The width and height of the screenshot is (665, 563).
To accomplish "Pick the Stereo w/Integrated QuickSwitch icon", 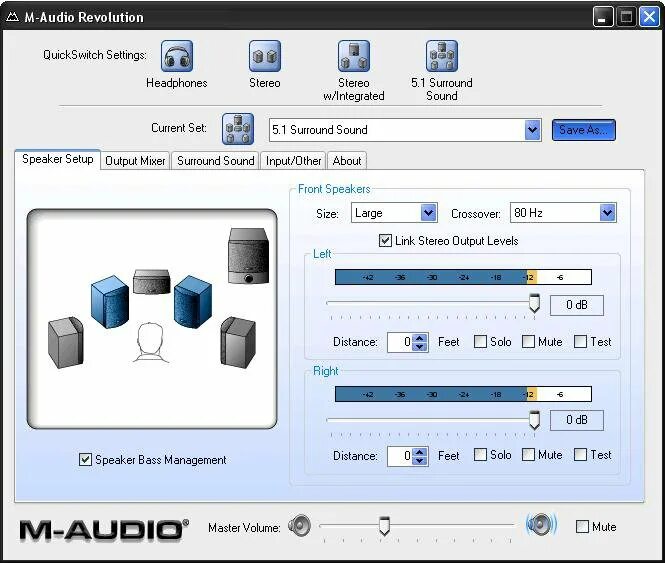I will [x=354, y=56].
